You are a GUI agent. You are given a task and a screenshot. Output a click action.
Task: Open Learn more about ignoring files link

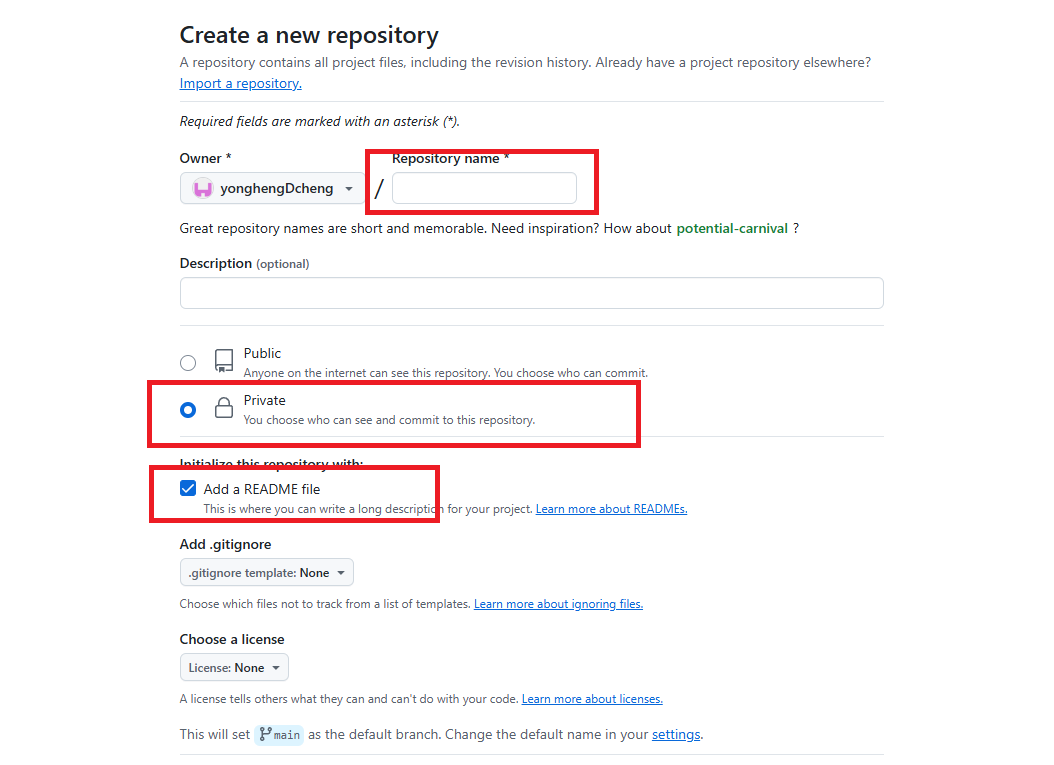tap(558, 604)
